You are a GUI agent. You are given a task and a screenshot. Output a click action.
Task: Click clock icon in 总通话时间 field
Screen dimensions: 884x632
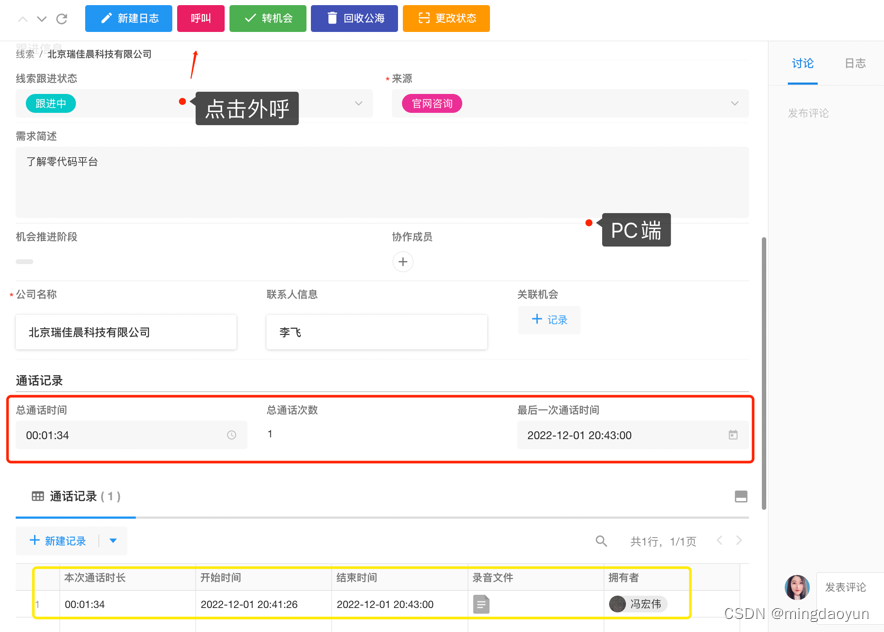232,435
